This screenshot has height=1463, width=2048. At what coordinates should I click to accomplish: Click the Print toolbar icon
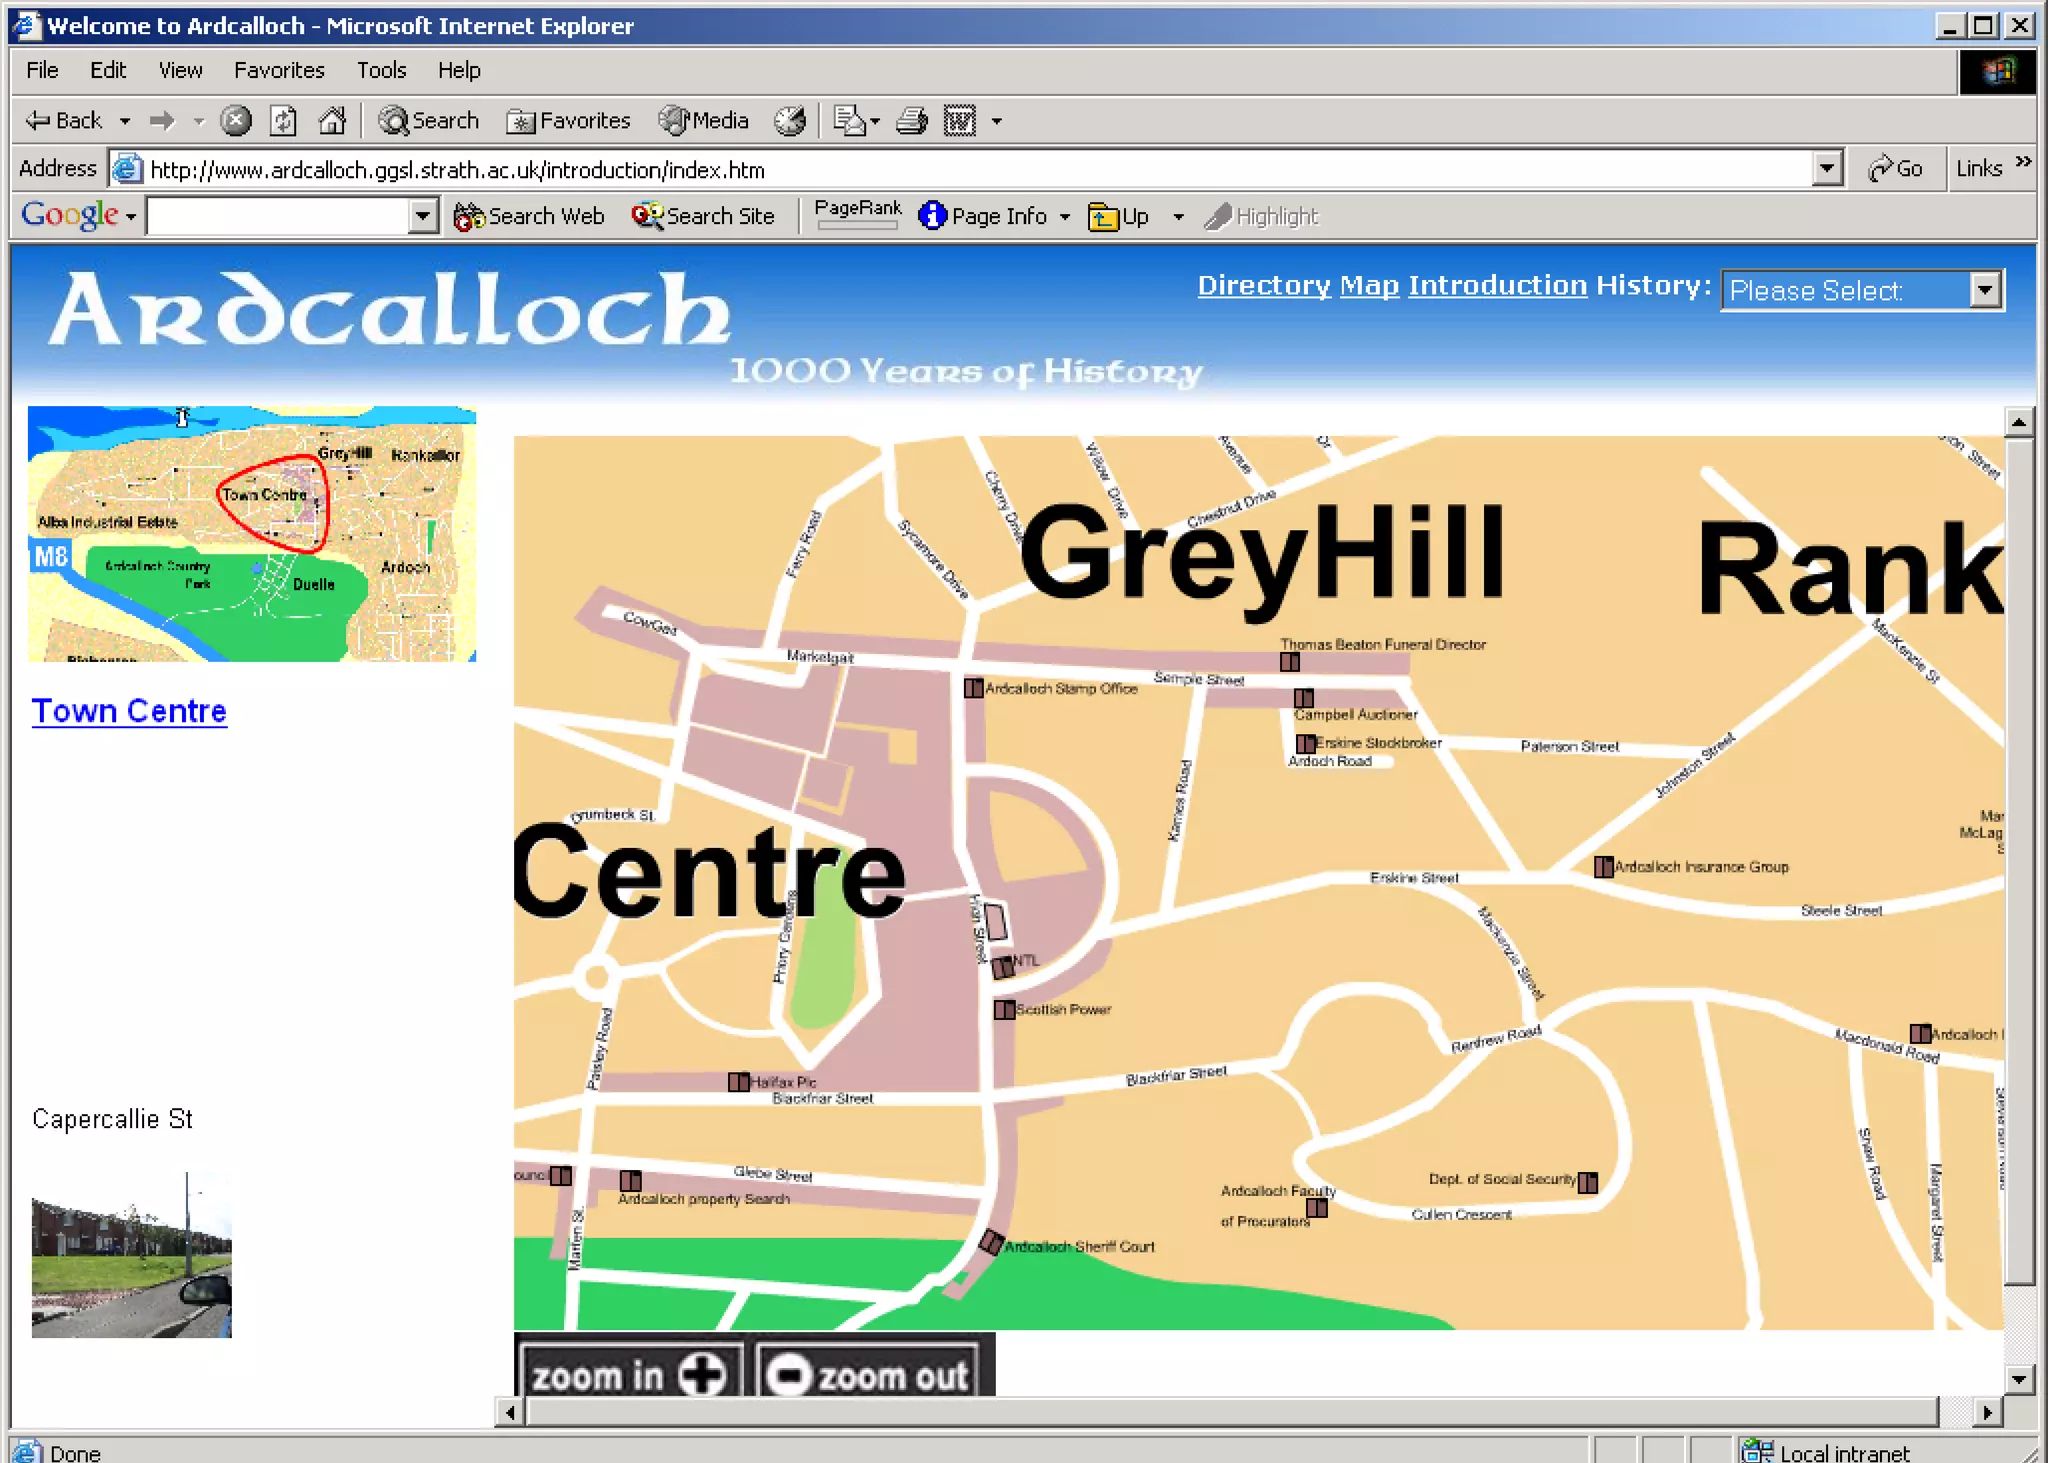click(911, 121)
